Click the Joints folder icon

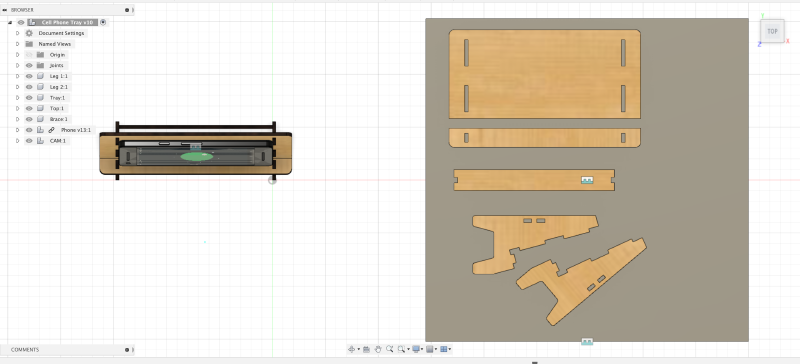[x=40, y=65]
